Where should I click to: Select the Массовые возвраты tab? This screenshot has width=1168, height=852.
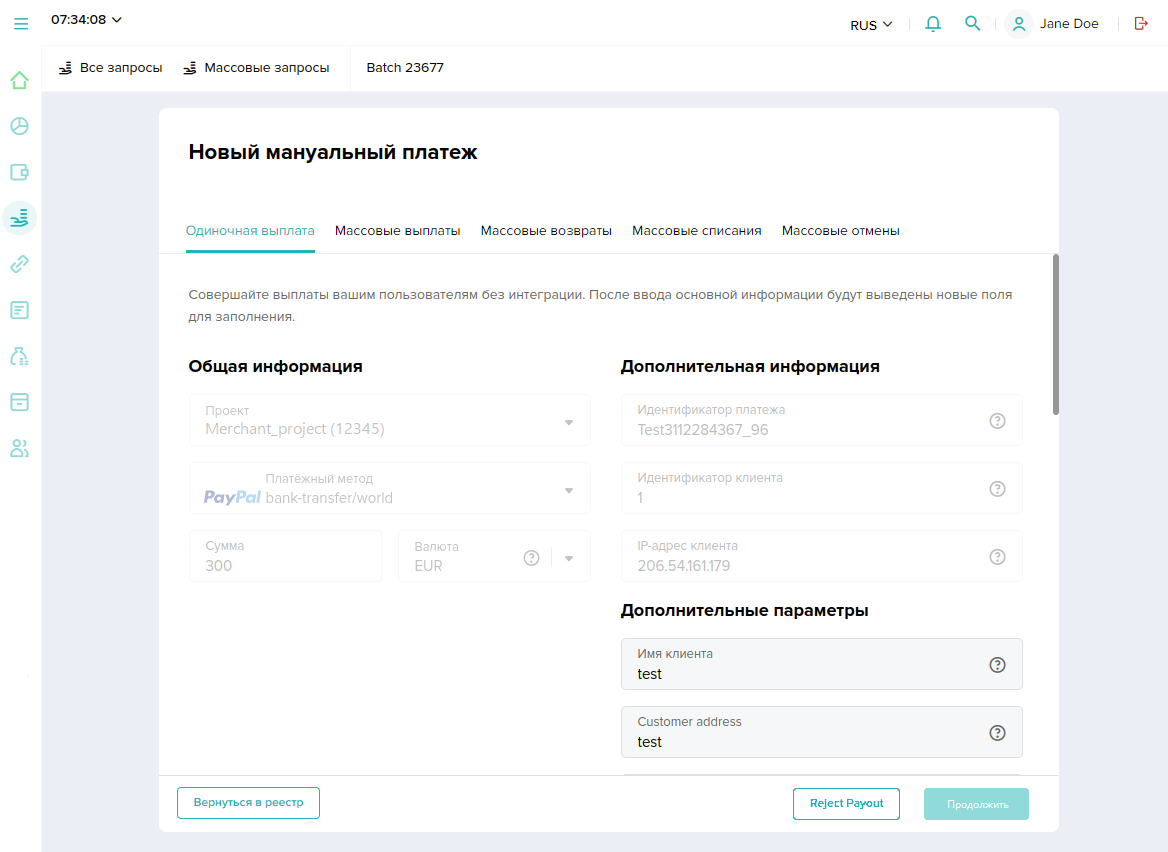[546, 231]
